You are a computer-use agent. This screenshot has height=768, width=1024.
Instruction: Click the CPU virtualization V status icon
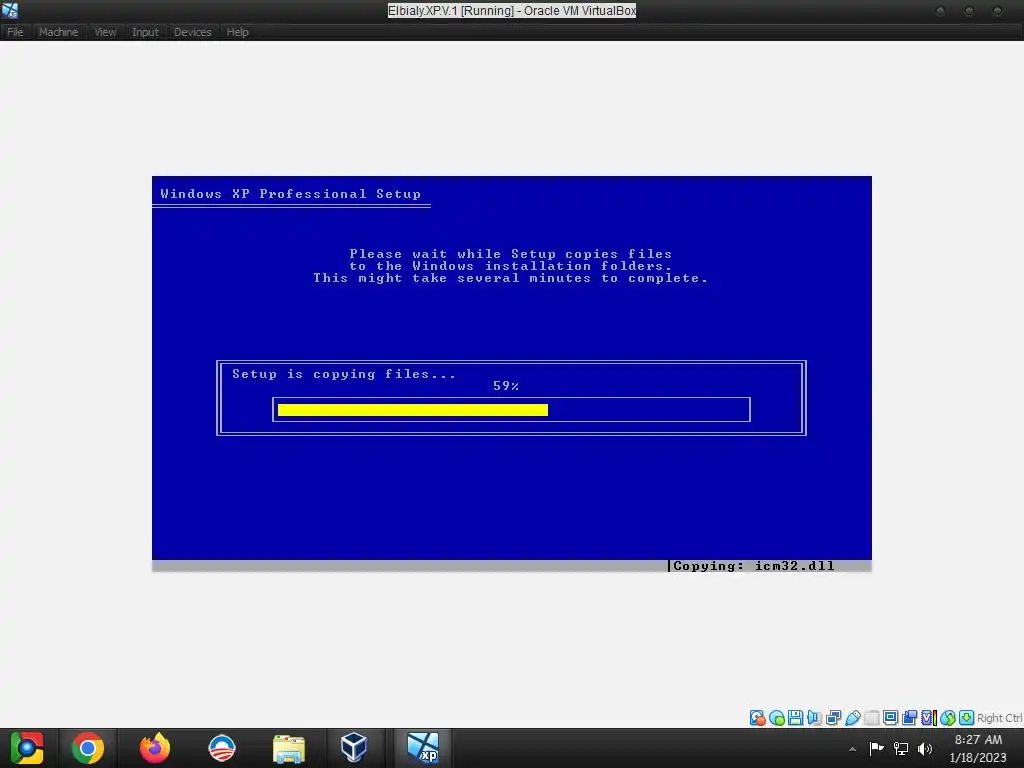click(929, 718)
